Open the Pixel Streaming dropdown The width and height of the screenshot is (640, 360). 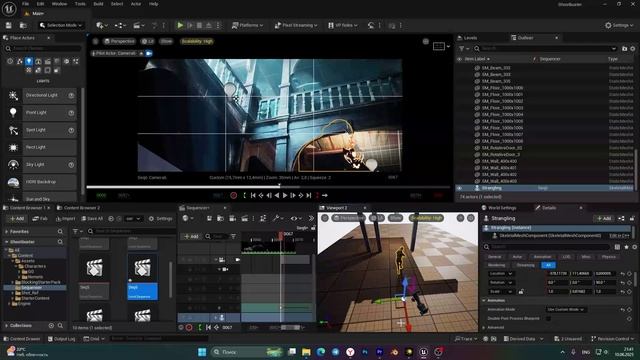pos(296,25)
